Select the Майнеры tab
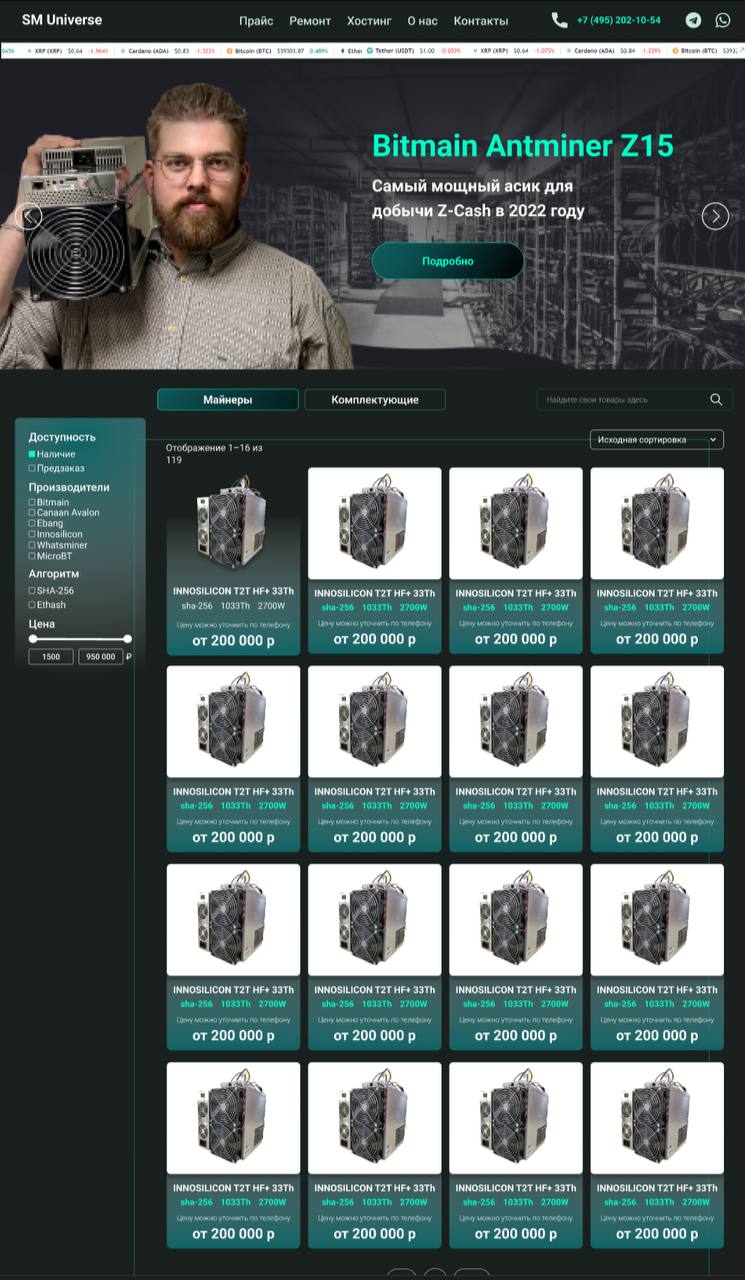 point(228,400)
